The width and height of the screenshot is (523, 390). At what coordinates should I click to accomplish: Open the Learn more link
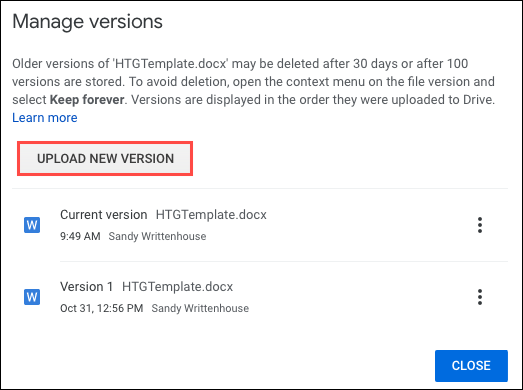(45, 117)
